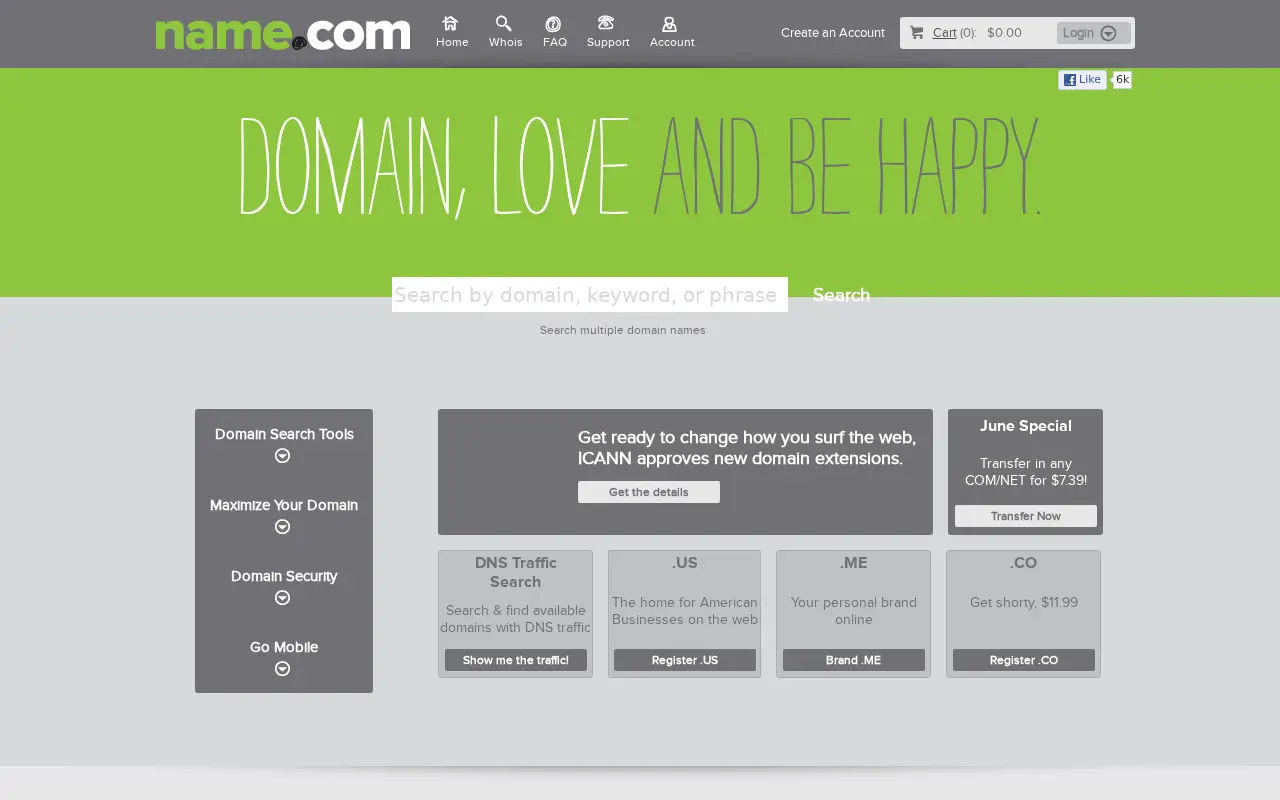
Task: Expand Maximize Your Domain arrow
Action: tap(283, 527)
